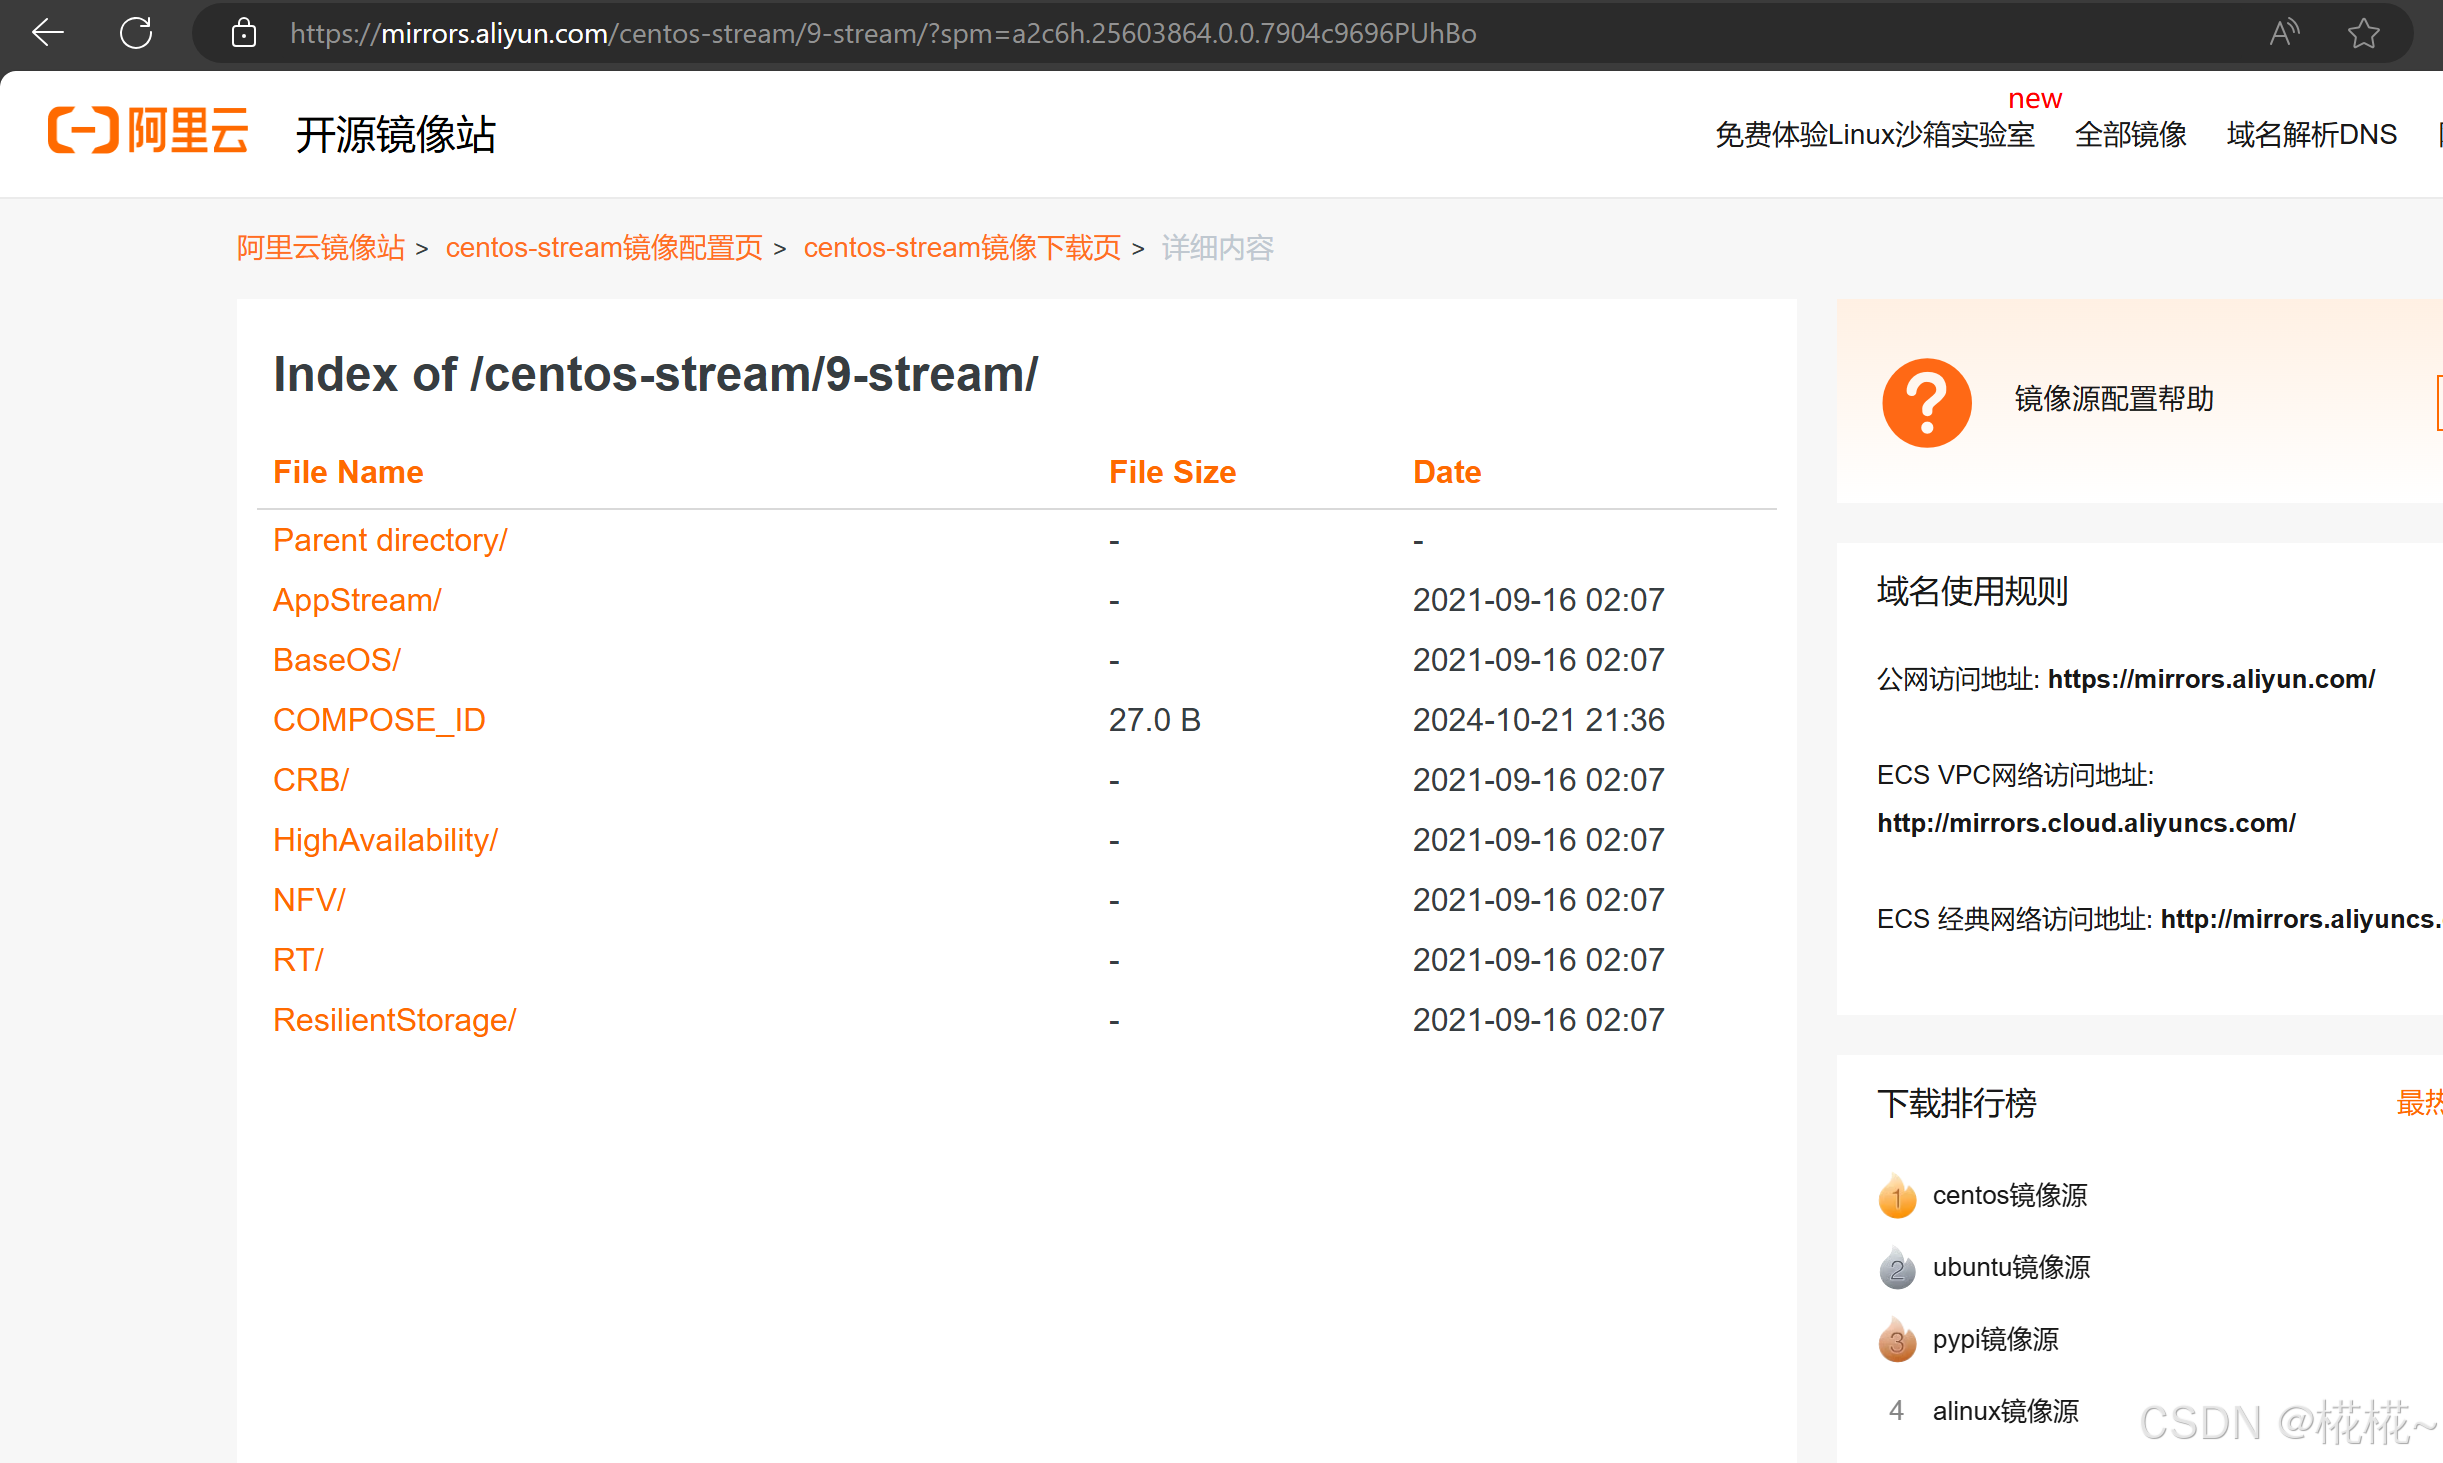Screen dimensions: 2443x1463
Task: Reload the page with refresh icon
Action: coord(136,33)
